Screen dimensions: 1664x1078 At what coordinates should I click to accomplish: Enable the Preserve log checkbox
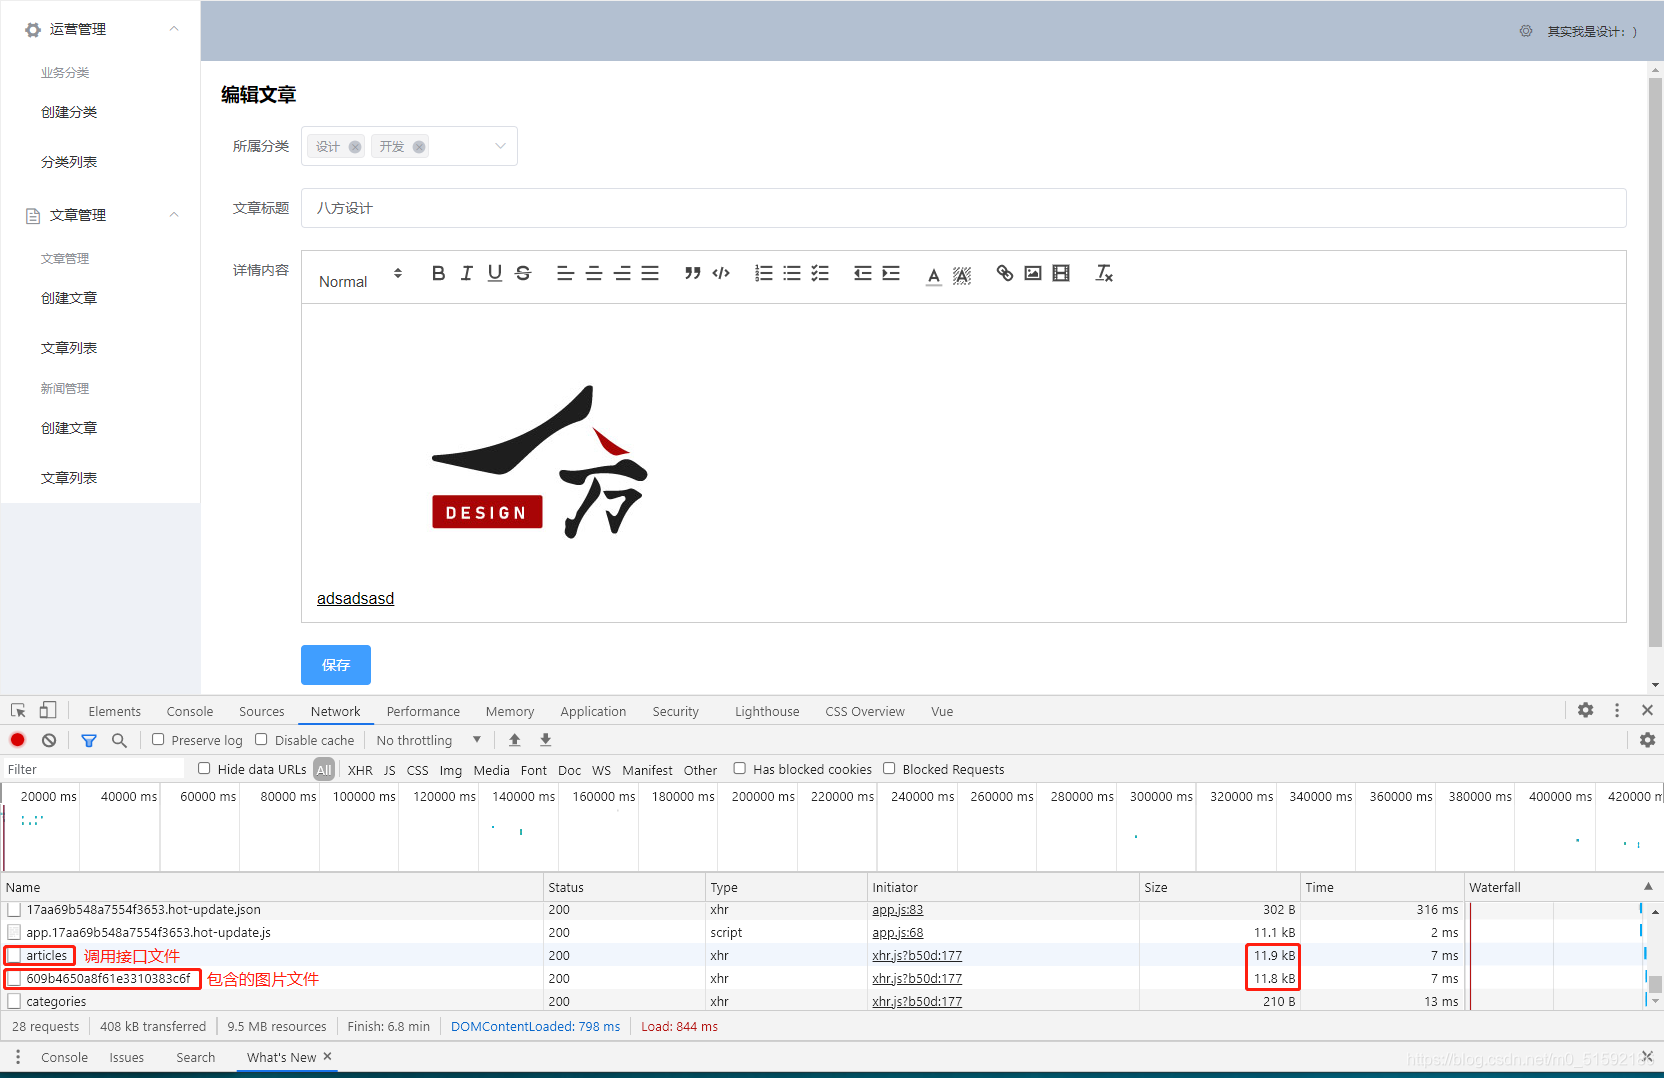158,740
